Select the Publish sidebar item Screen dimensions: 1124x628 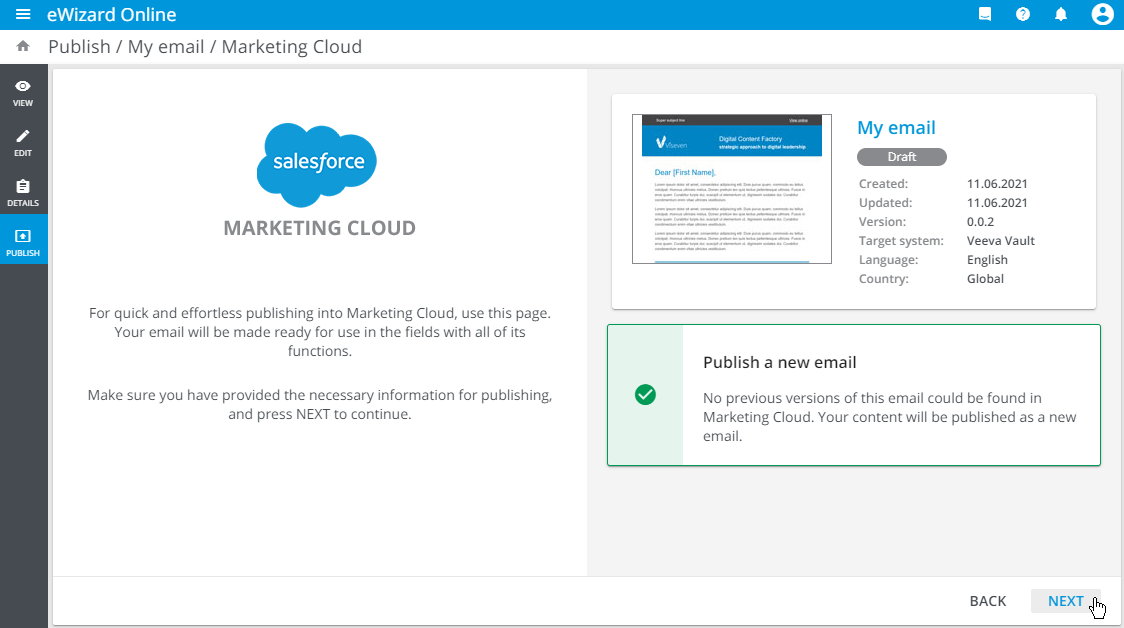coord(23,243)
